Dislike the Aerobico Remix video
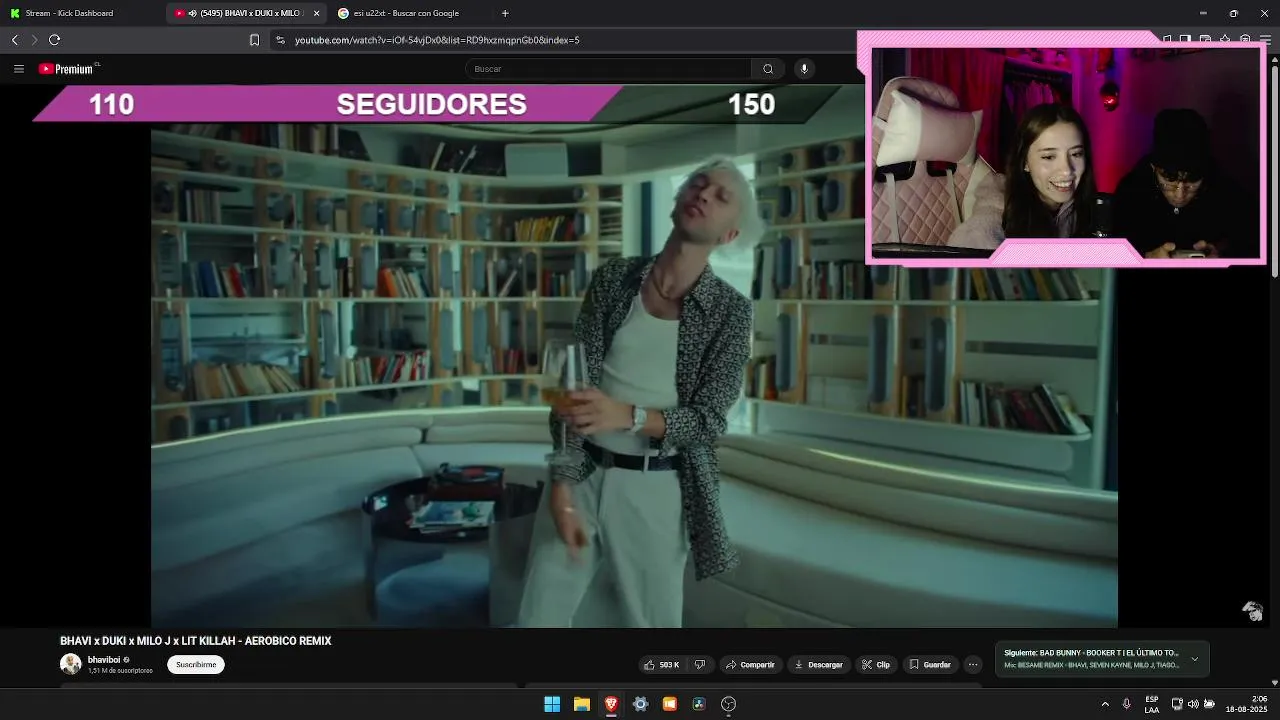Viewport: 1280px width, 720px height. [x=700, y=665]
